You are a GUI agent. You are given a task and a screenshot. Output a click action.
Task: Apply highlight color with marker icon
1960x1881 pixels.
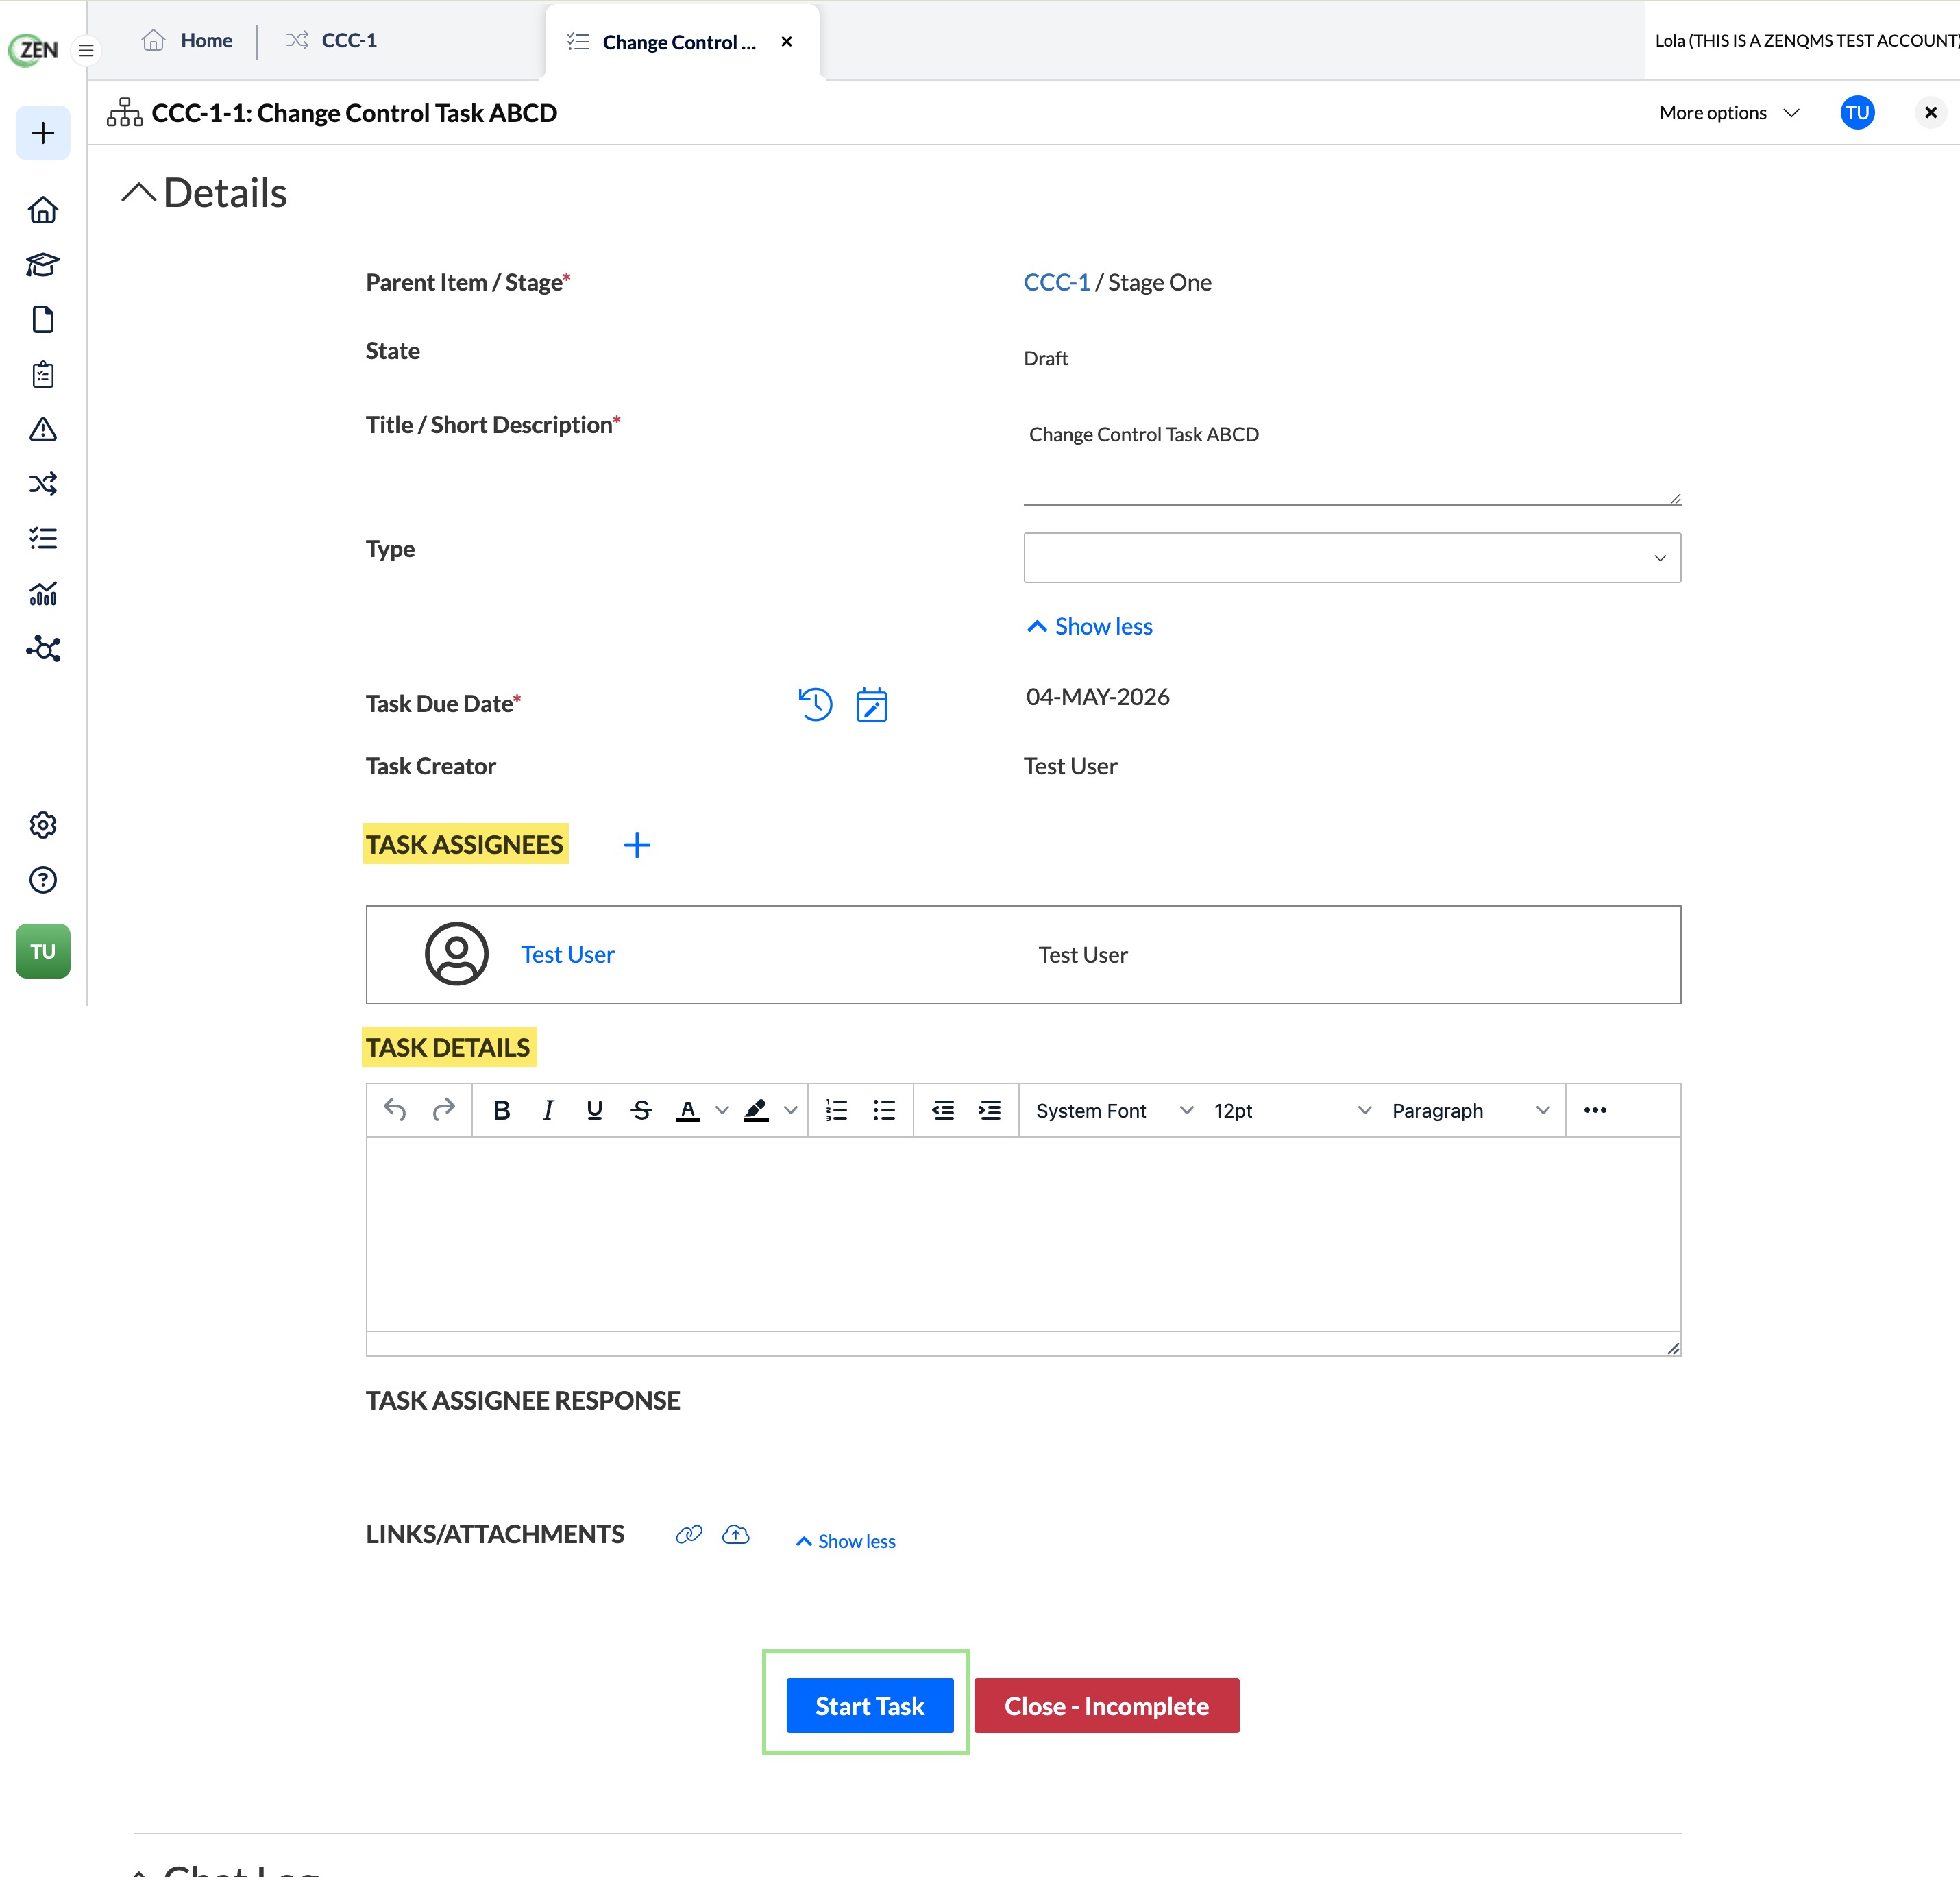click(756, 1110)
